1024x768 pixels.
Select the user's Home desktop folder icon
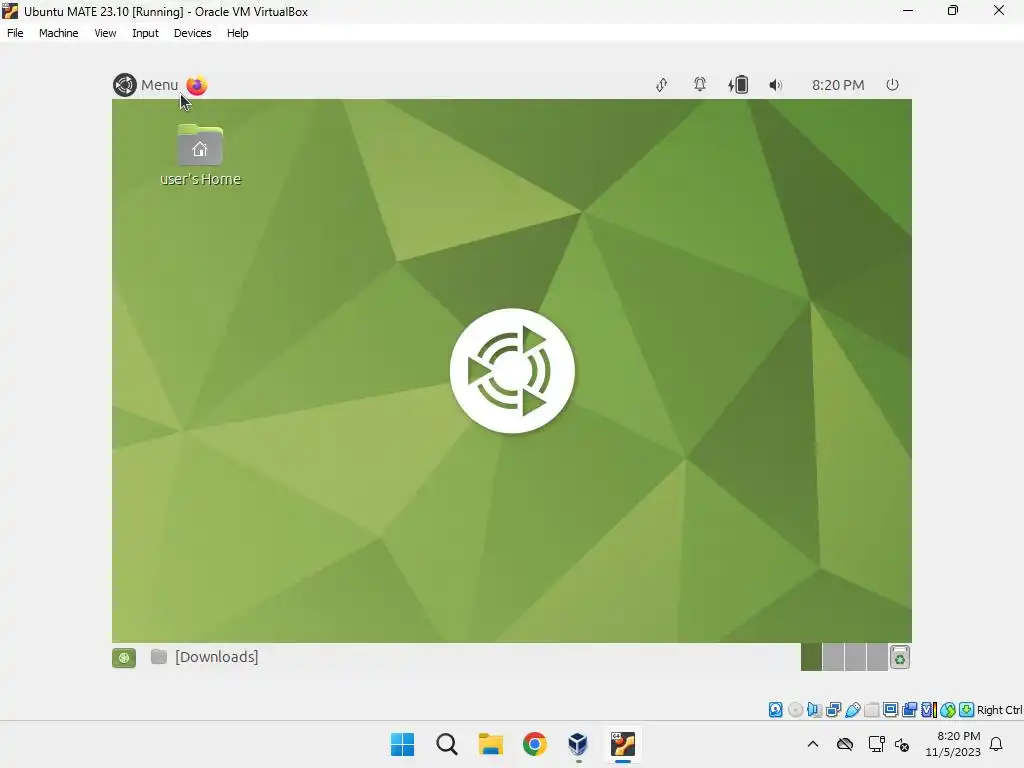click(200, 155)
